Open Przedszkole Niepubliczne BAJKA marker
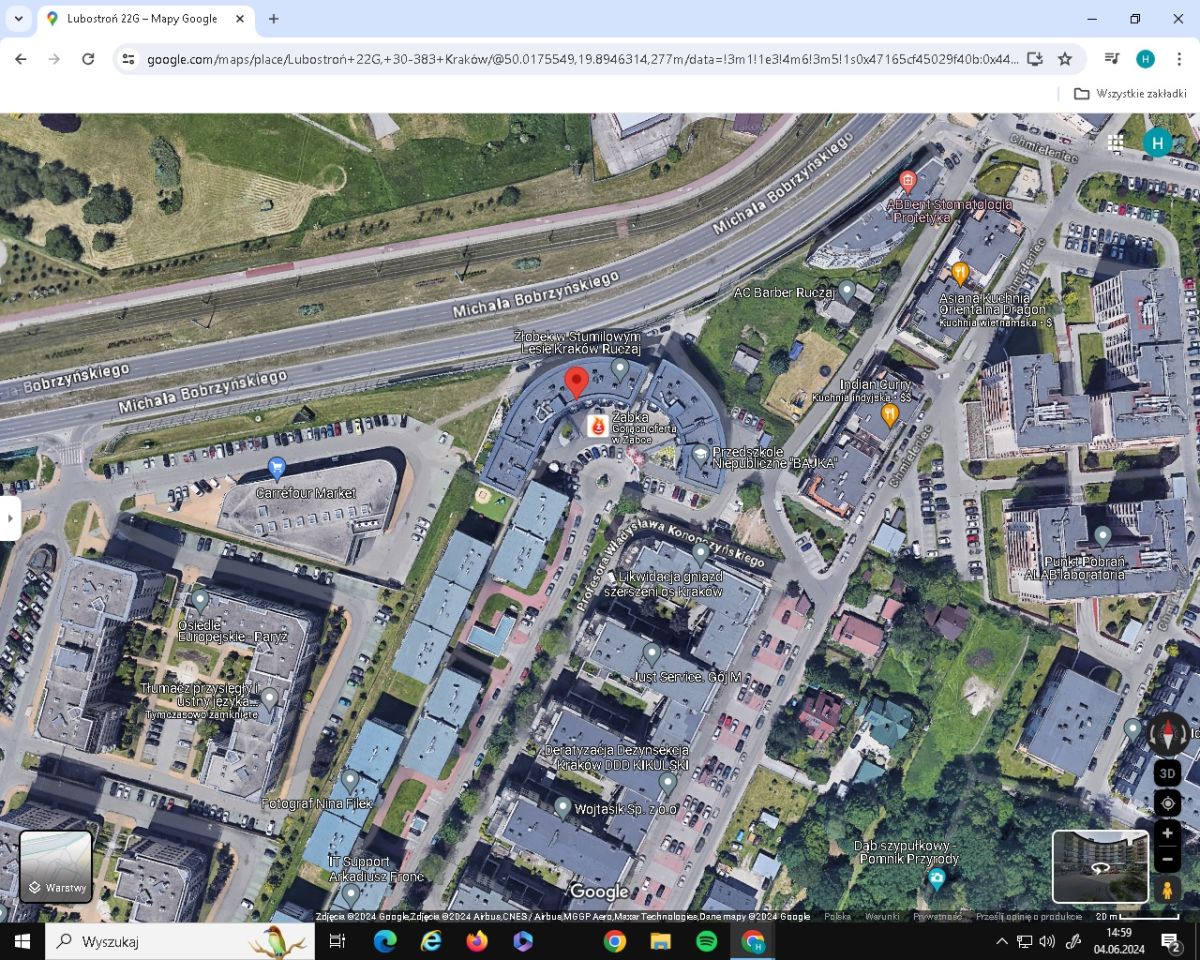The height and width of the screenshot is (960, 1200). pyautogui.click(x=700, y=454)
